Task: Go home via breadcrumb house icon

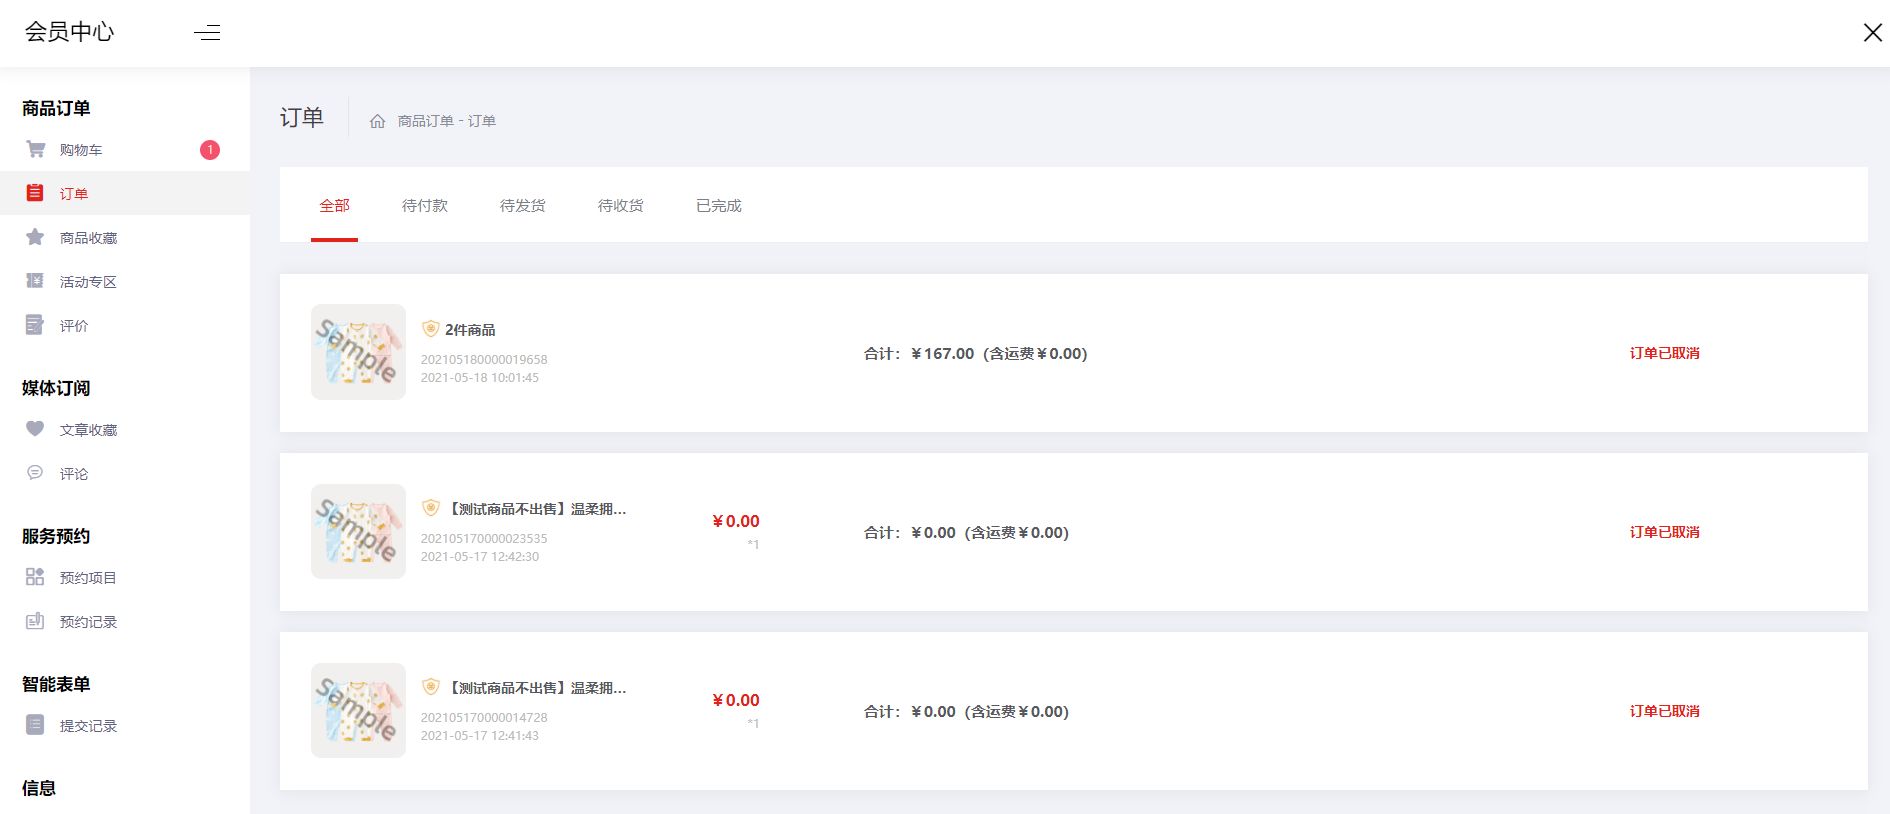Action: (x=377, y=121)
